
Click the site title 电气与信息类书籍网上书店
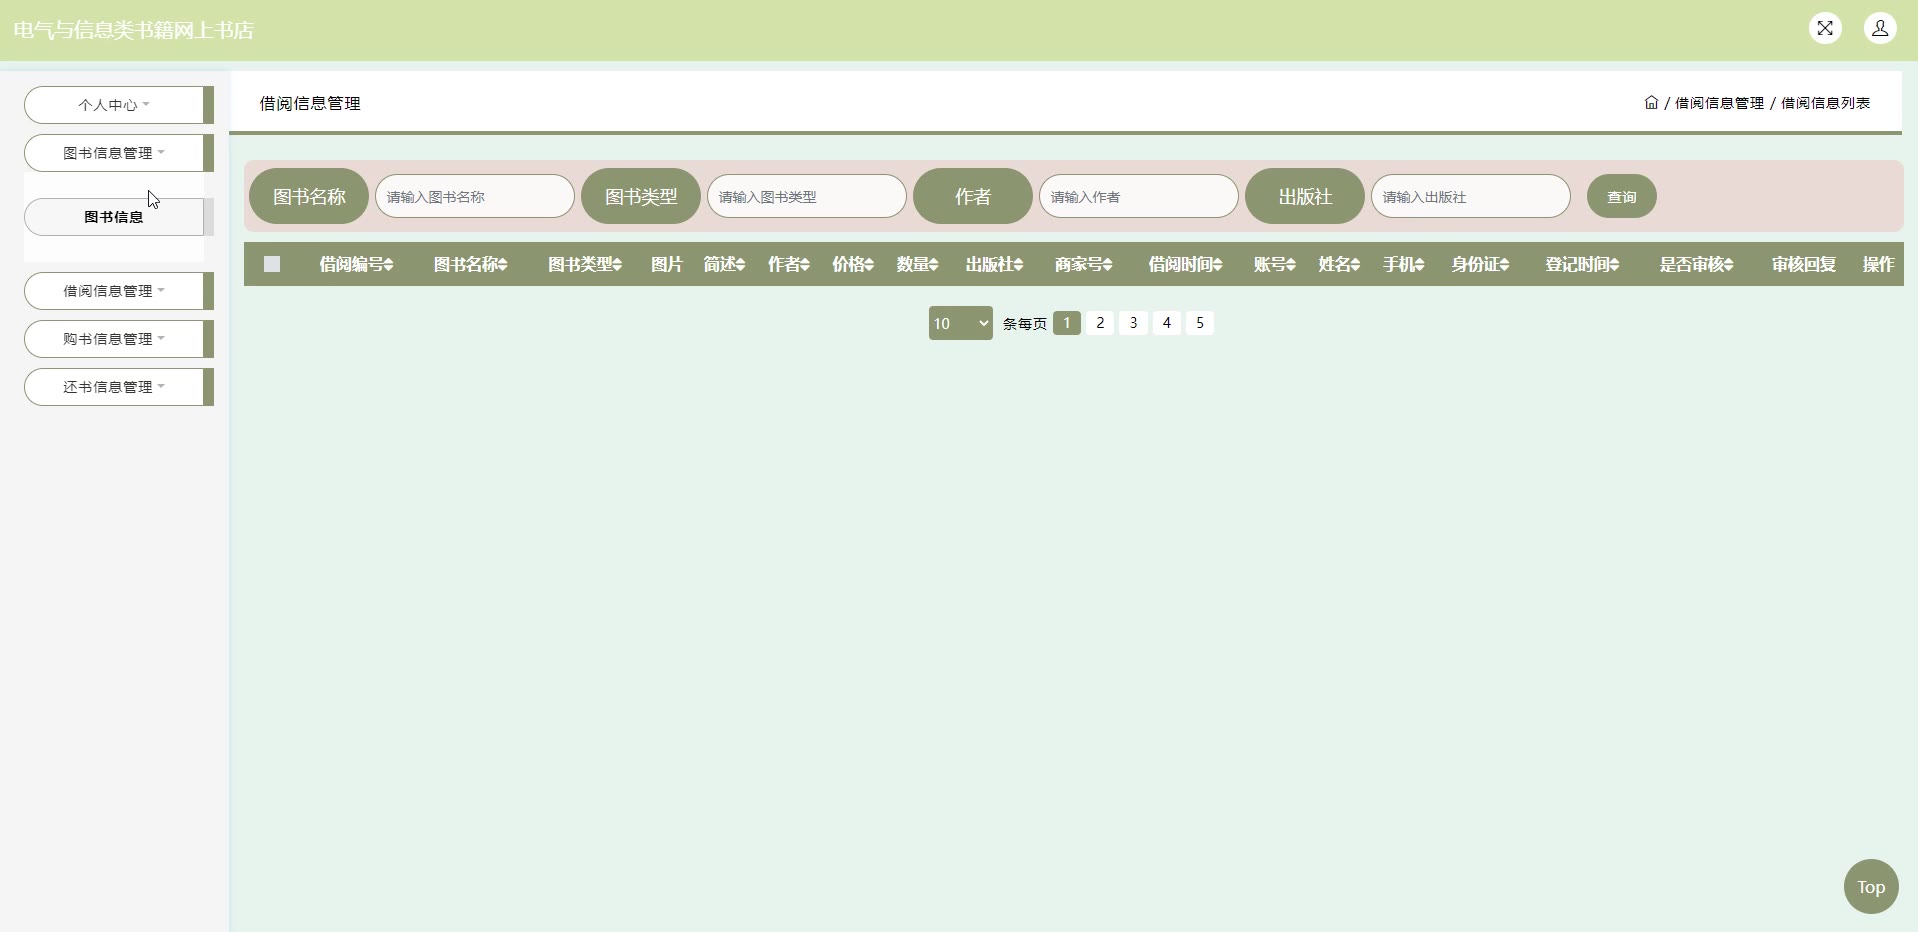133,30
